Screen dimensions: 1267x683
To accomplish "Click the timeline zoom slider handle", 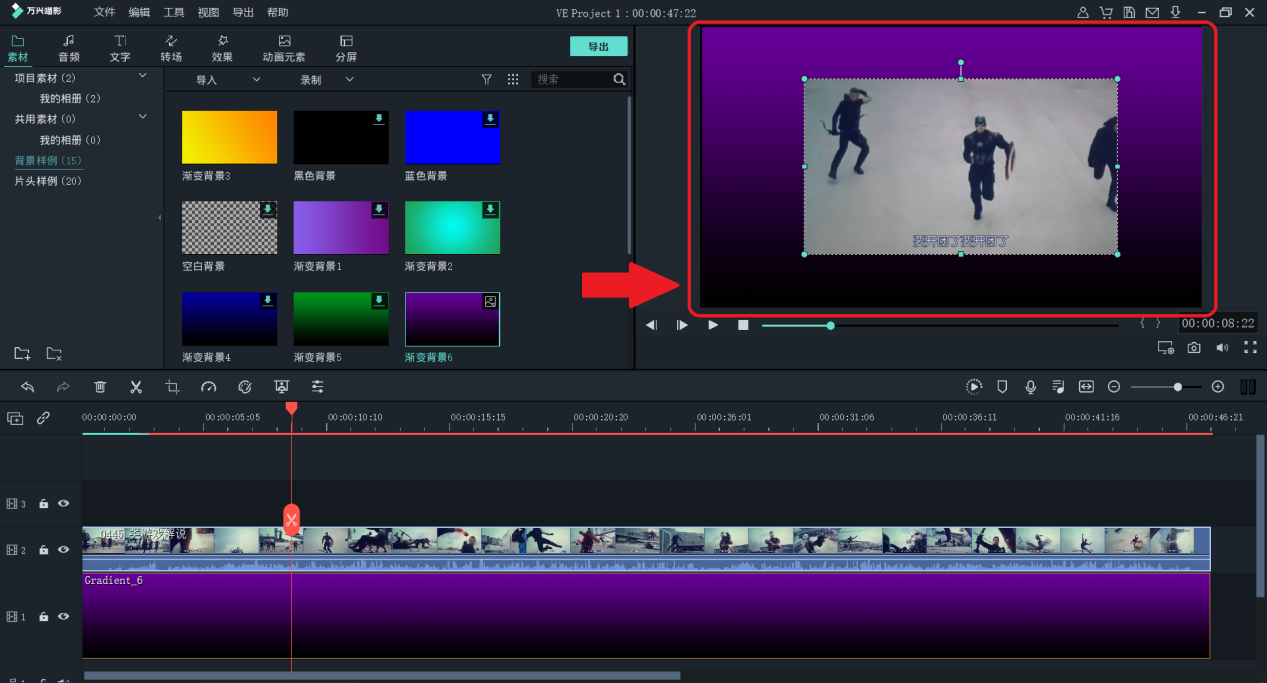I will click(1178, 387).
